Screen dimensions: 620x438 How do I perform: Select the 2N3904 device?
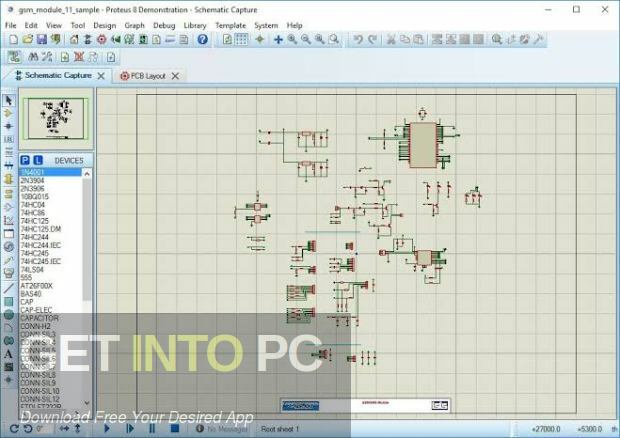click(x=32, y=180)
